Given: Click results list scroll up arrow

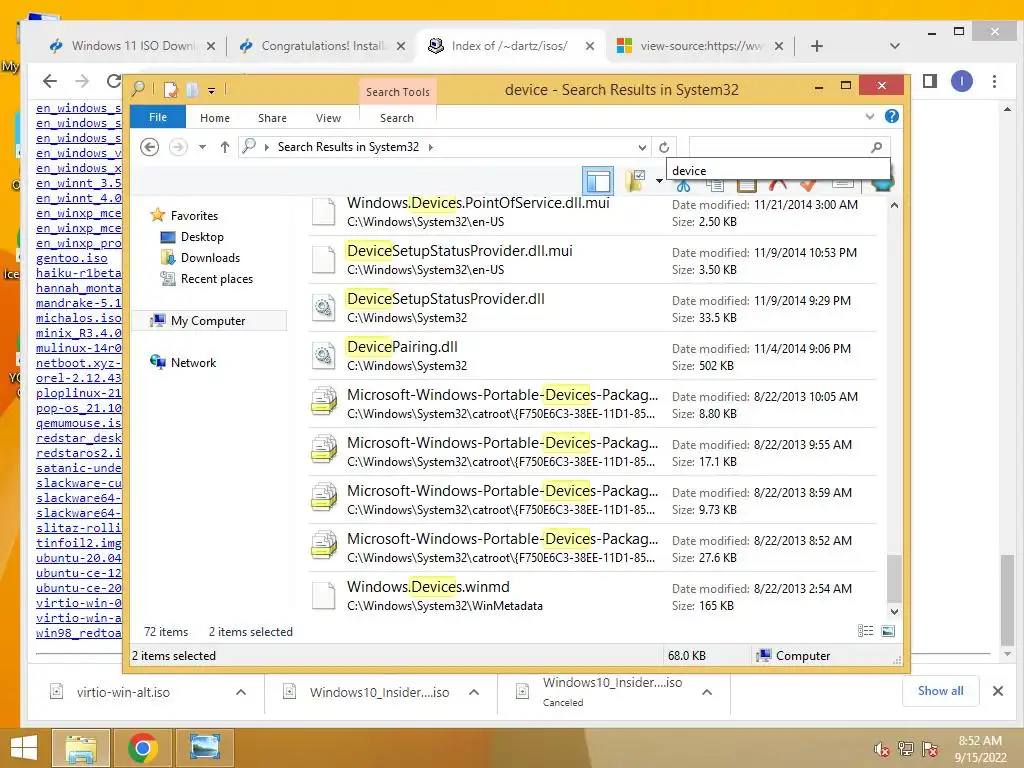Looking at the screenshot, I should click(x=895, y=205).
